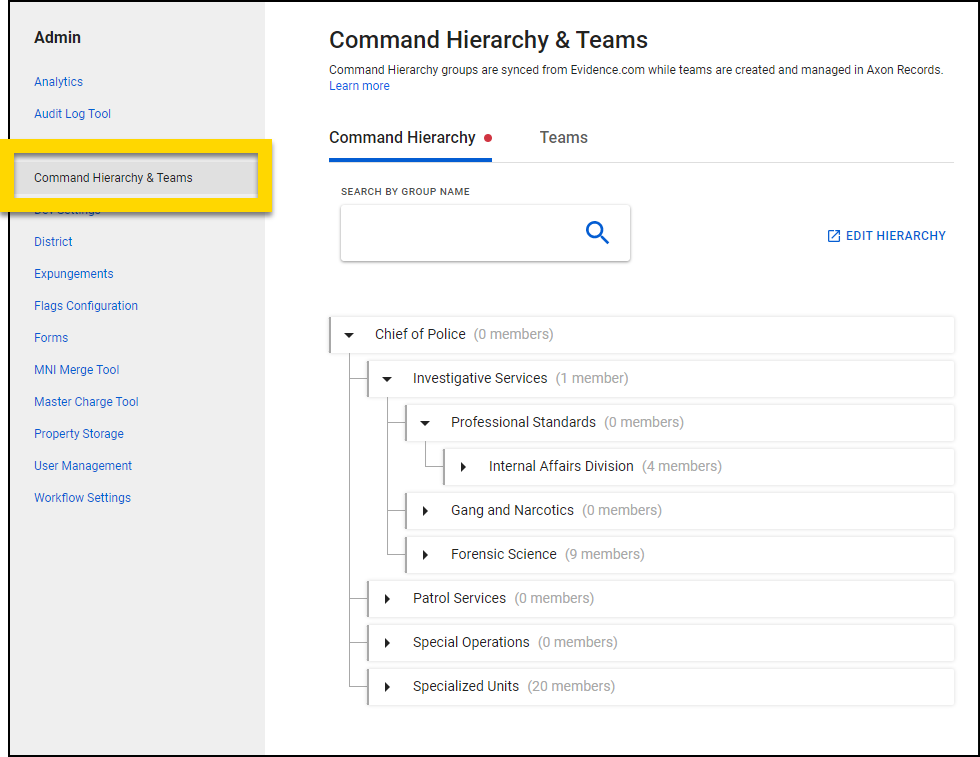Open the Master Charge Tool
The image size is (980, 757).
point(86,401)
